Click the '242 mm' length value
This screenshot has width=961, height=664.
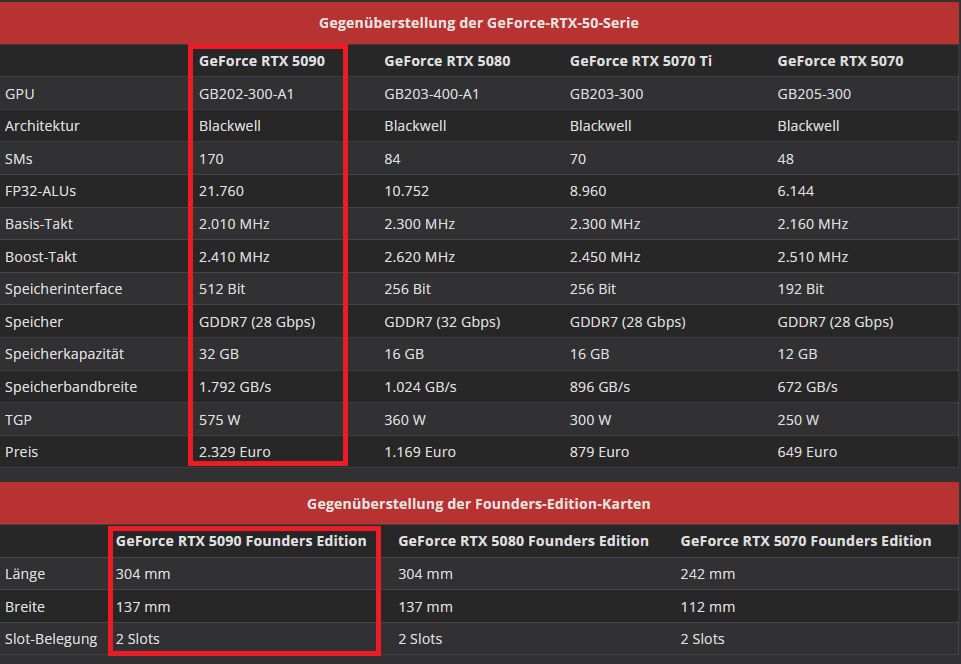point(707,574)
